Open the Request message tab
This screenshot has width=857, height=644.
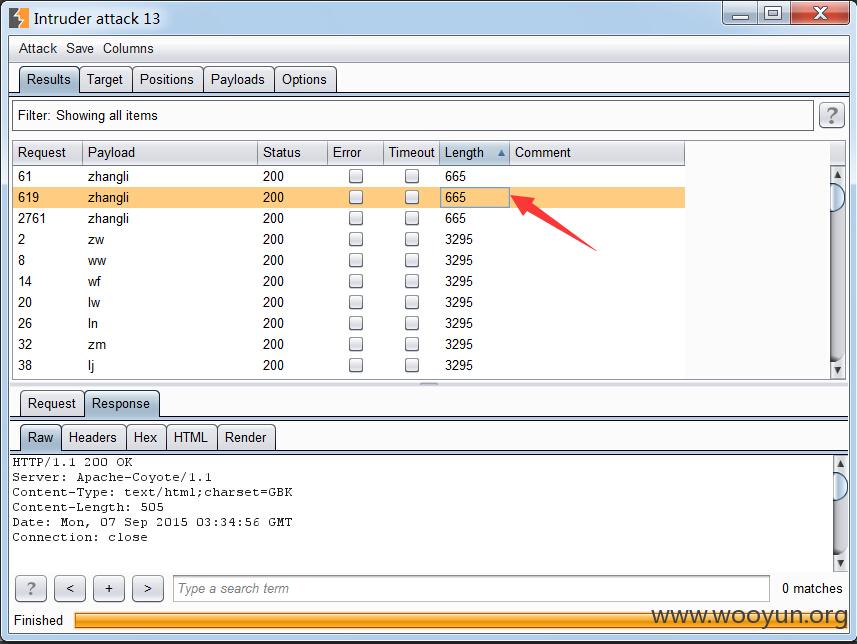click(x=52, y=404)
